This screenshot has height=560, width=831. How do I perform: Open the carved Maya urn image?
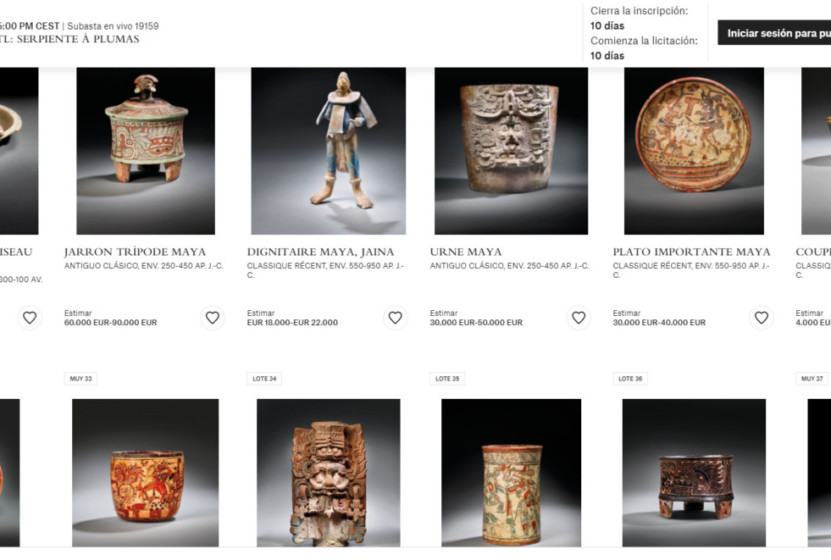511,151
